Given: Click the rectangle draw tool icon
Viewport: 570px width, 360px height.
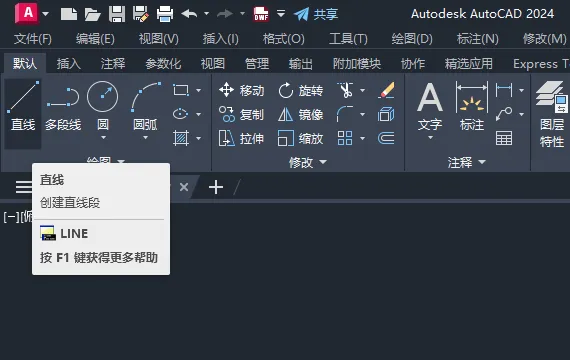Looking at the screenshot, I should point(181,90).
